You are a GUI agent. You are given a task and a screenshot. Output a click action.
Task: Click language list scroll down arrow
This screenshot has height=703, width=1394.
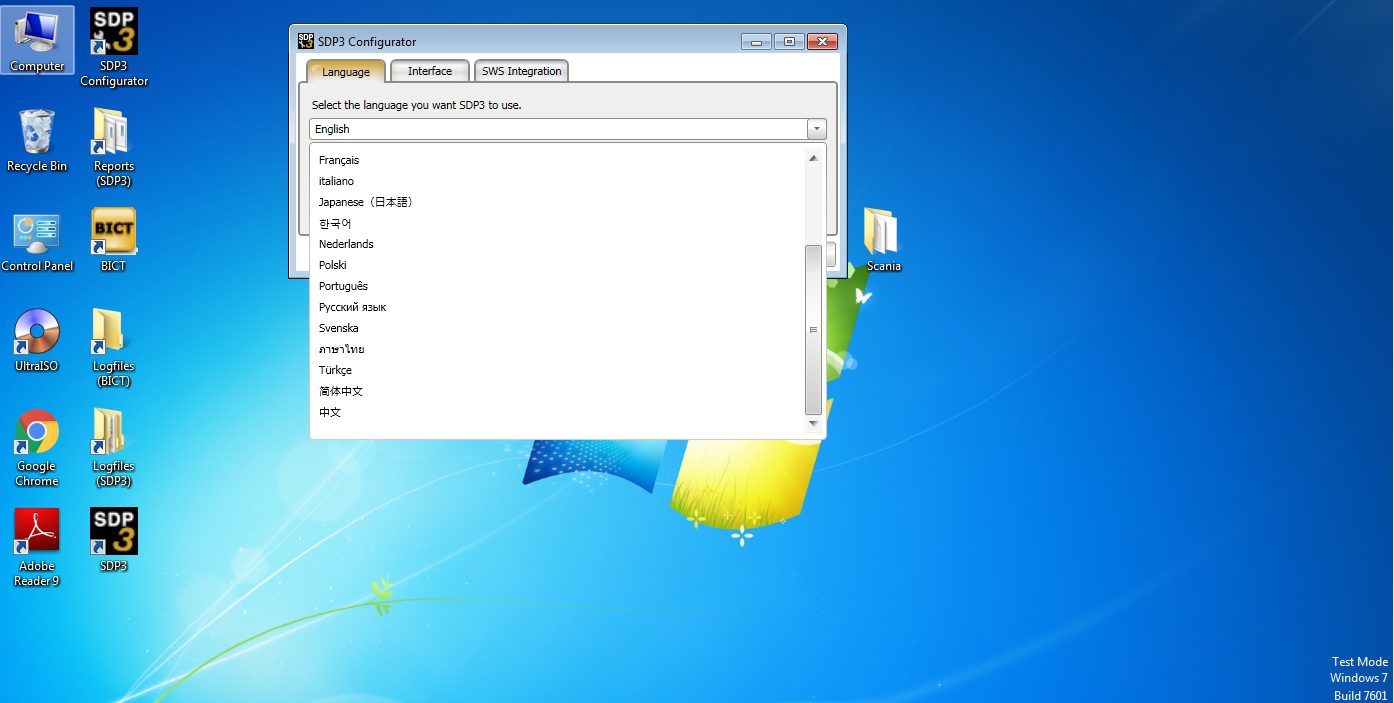click(813, 424)
